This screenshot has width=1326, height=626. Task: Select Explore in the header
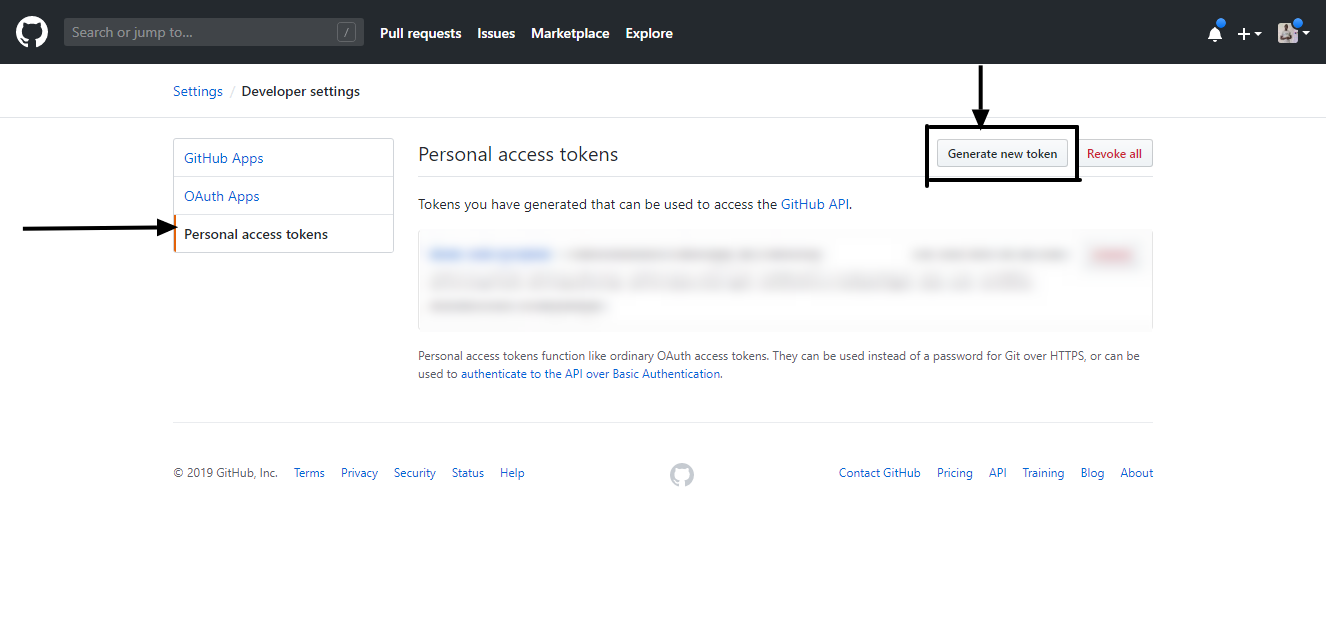pyautogui.click(x=649, y=33)
